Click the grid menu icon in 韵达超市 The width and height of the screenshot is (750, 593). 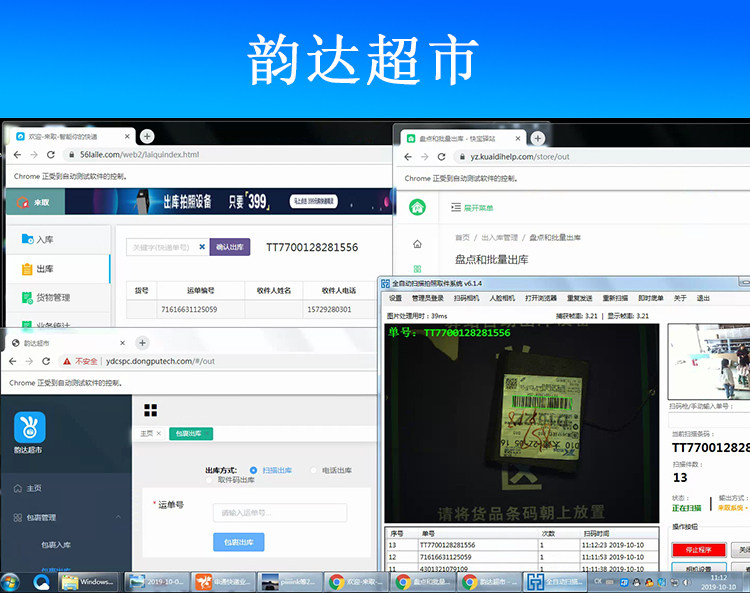[x=151, y=410]
